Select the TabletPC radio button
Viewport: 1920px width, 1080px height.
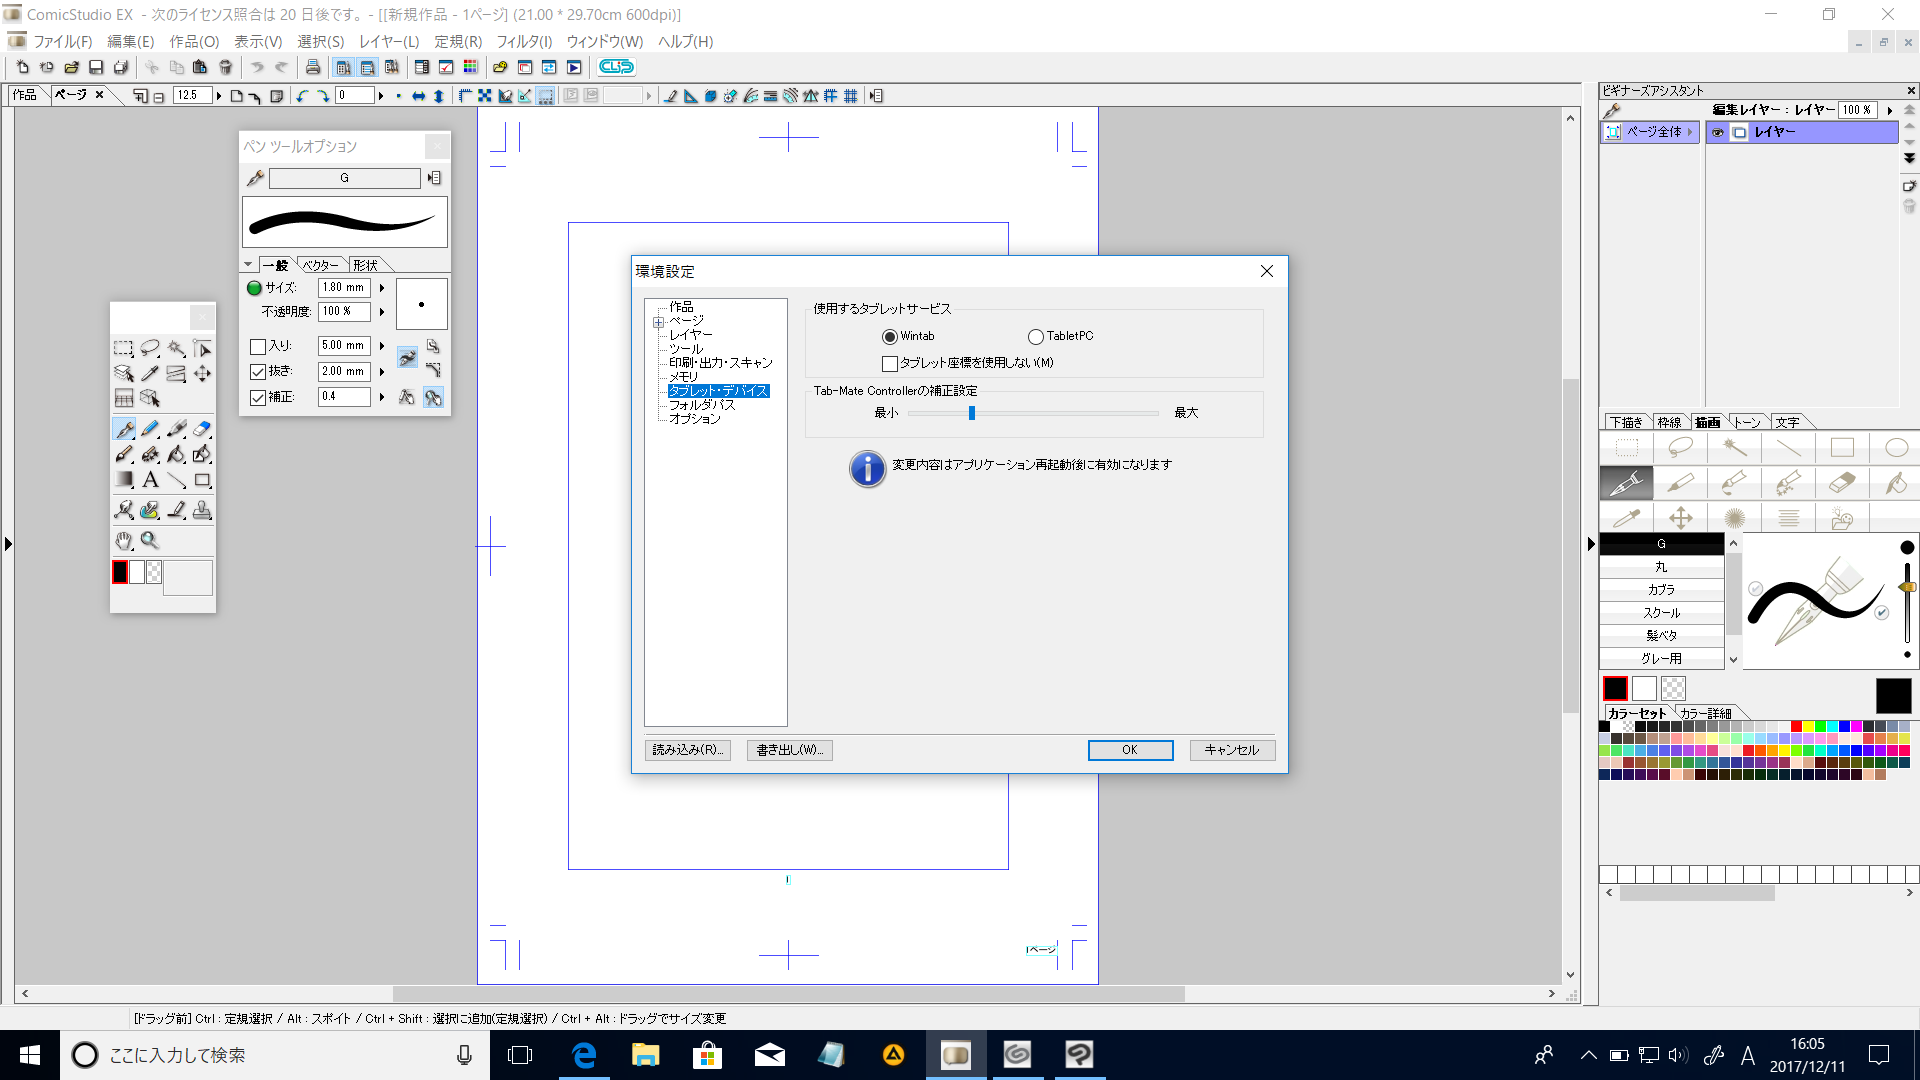point(1036,337)
